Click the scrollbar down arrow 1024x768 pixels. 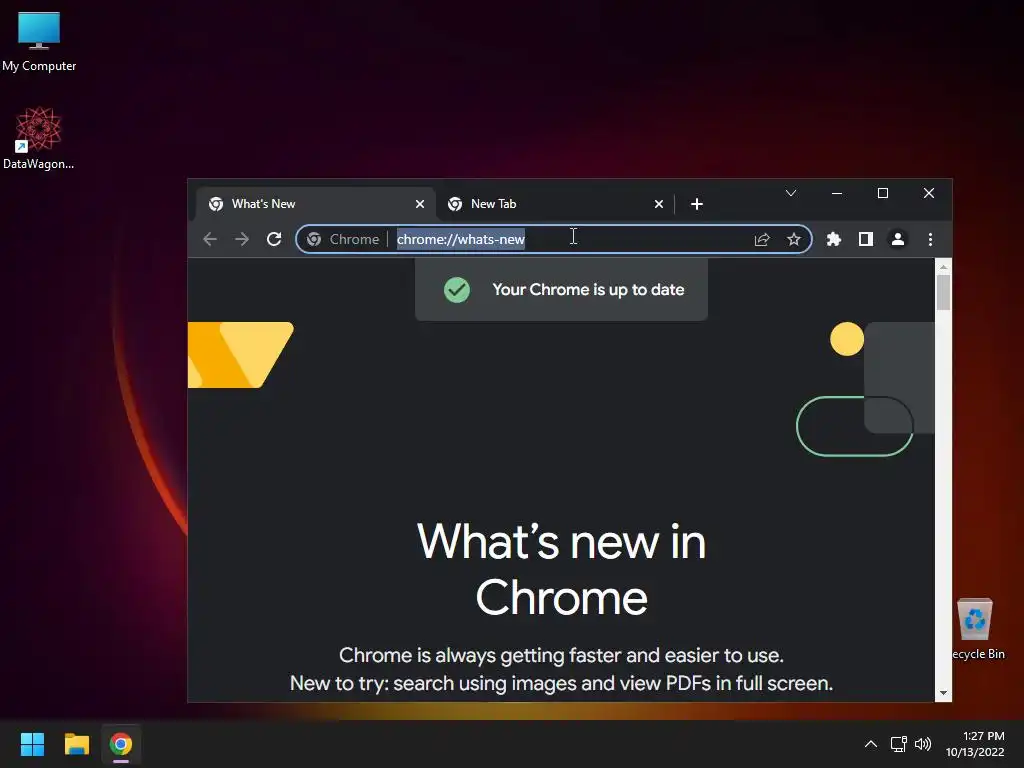(944, 693)
